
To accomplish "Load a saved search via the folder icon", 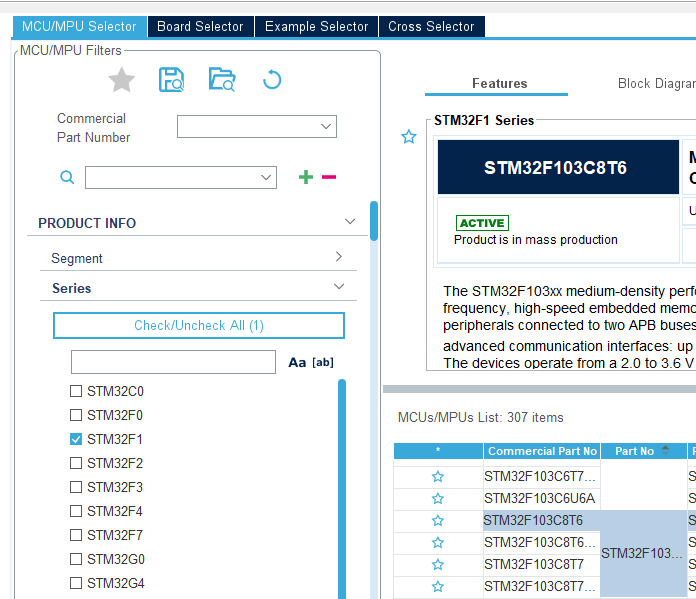I will (x=222, y=79).
